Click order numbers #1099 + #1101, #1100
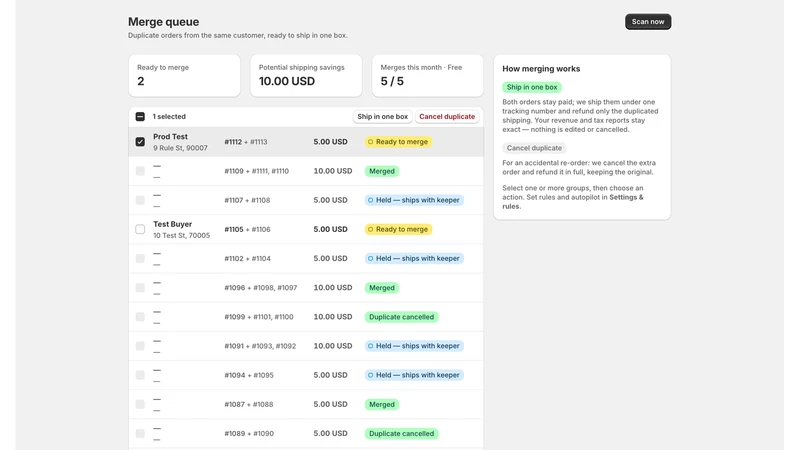The width and height of the screenshot is (800, 450). (259, 317)
